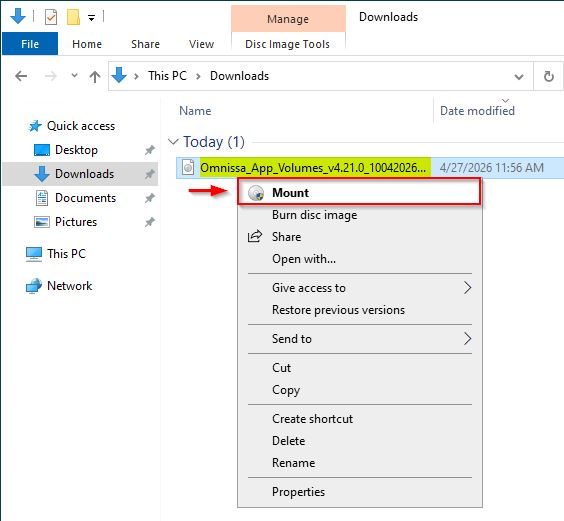564x521 pixels.
Task: Click the blue down-arrow icon in title bar
Action: pos(18,16)
